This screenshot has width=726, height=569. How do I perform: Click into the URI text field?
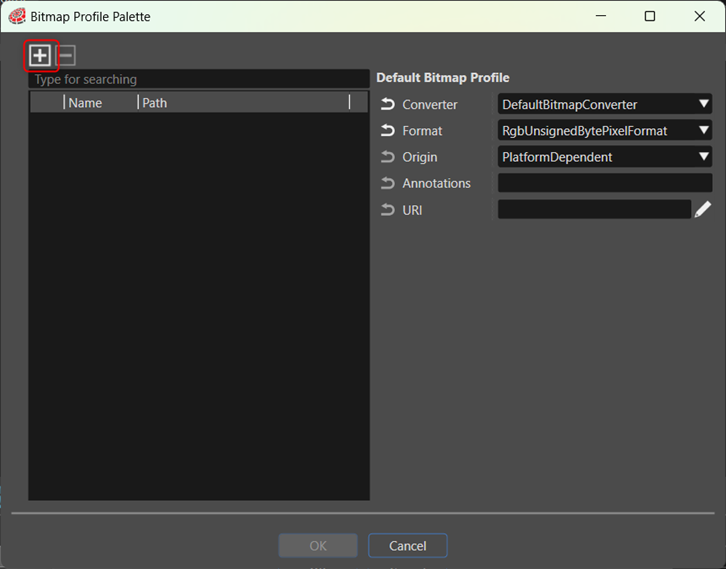(x=594, y=209)
